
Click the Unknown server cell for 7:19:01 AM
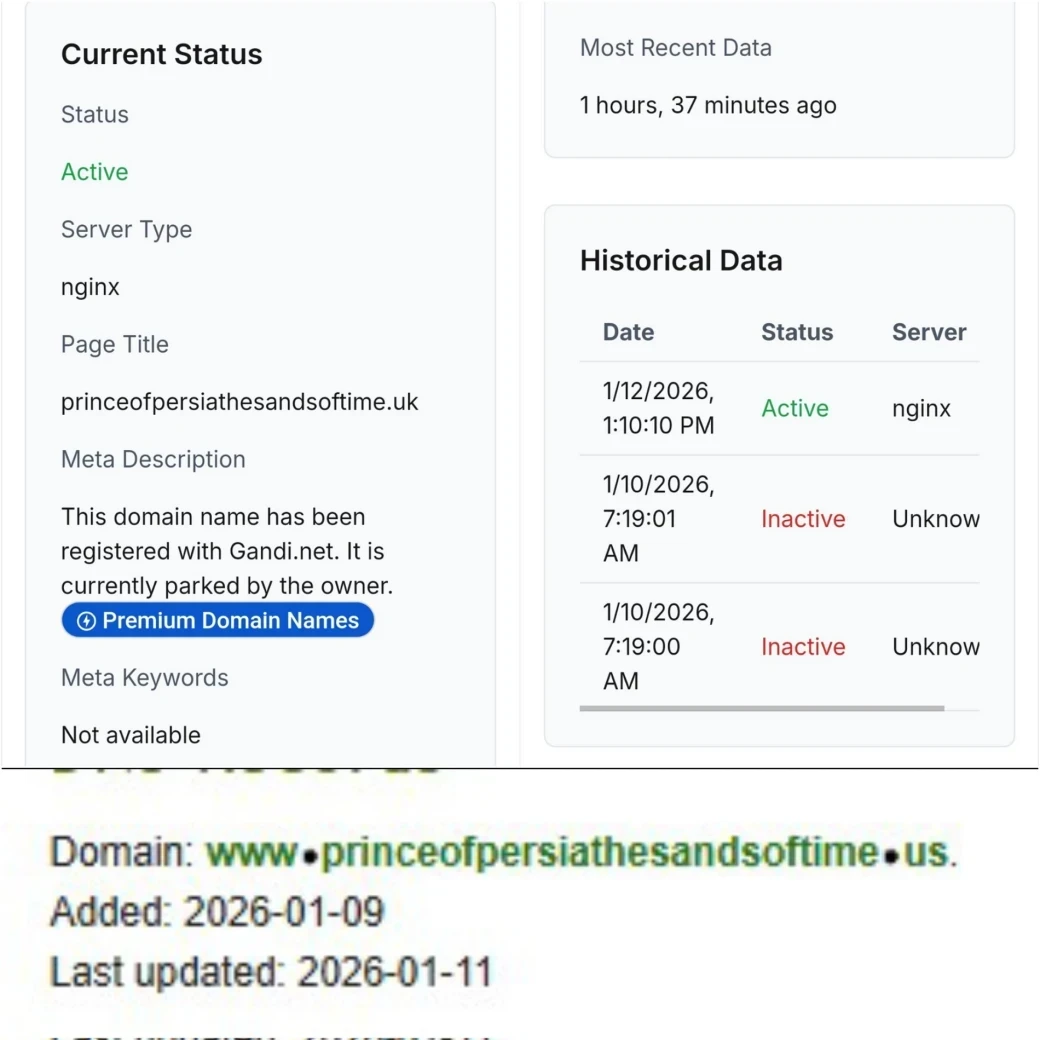(935, 519)
